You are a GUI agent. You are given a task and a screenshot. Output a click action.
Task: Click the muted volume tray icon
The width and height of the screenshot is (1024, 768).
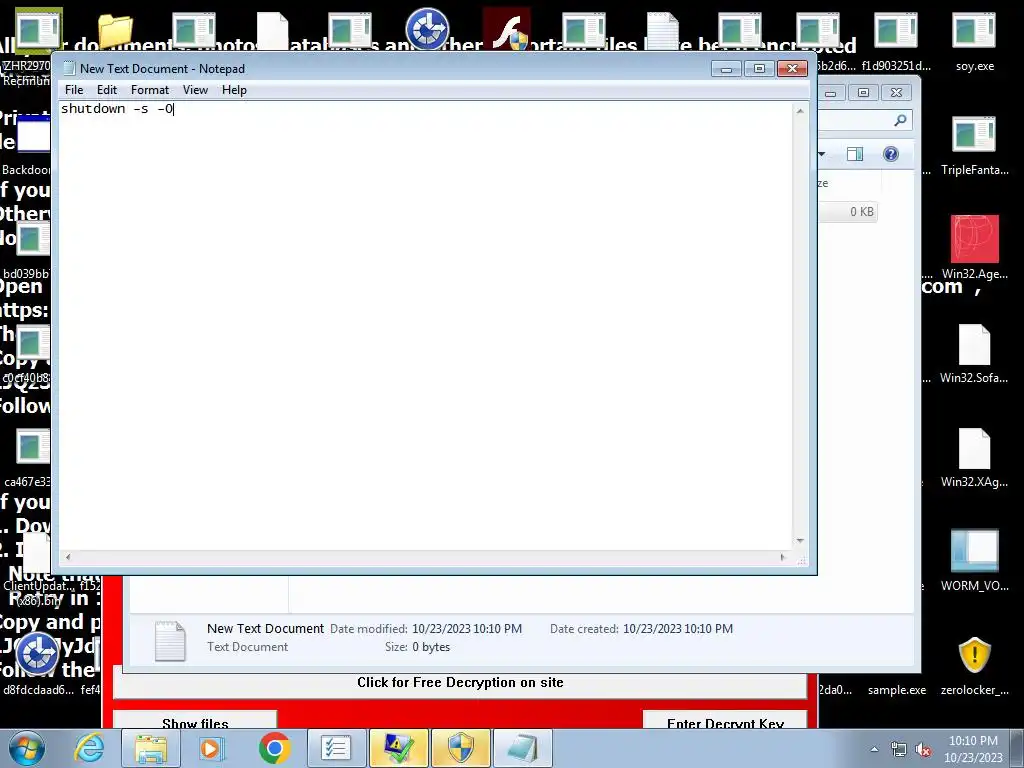click(x=923, y=749)
